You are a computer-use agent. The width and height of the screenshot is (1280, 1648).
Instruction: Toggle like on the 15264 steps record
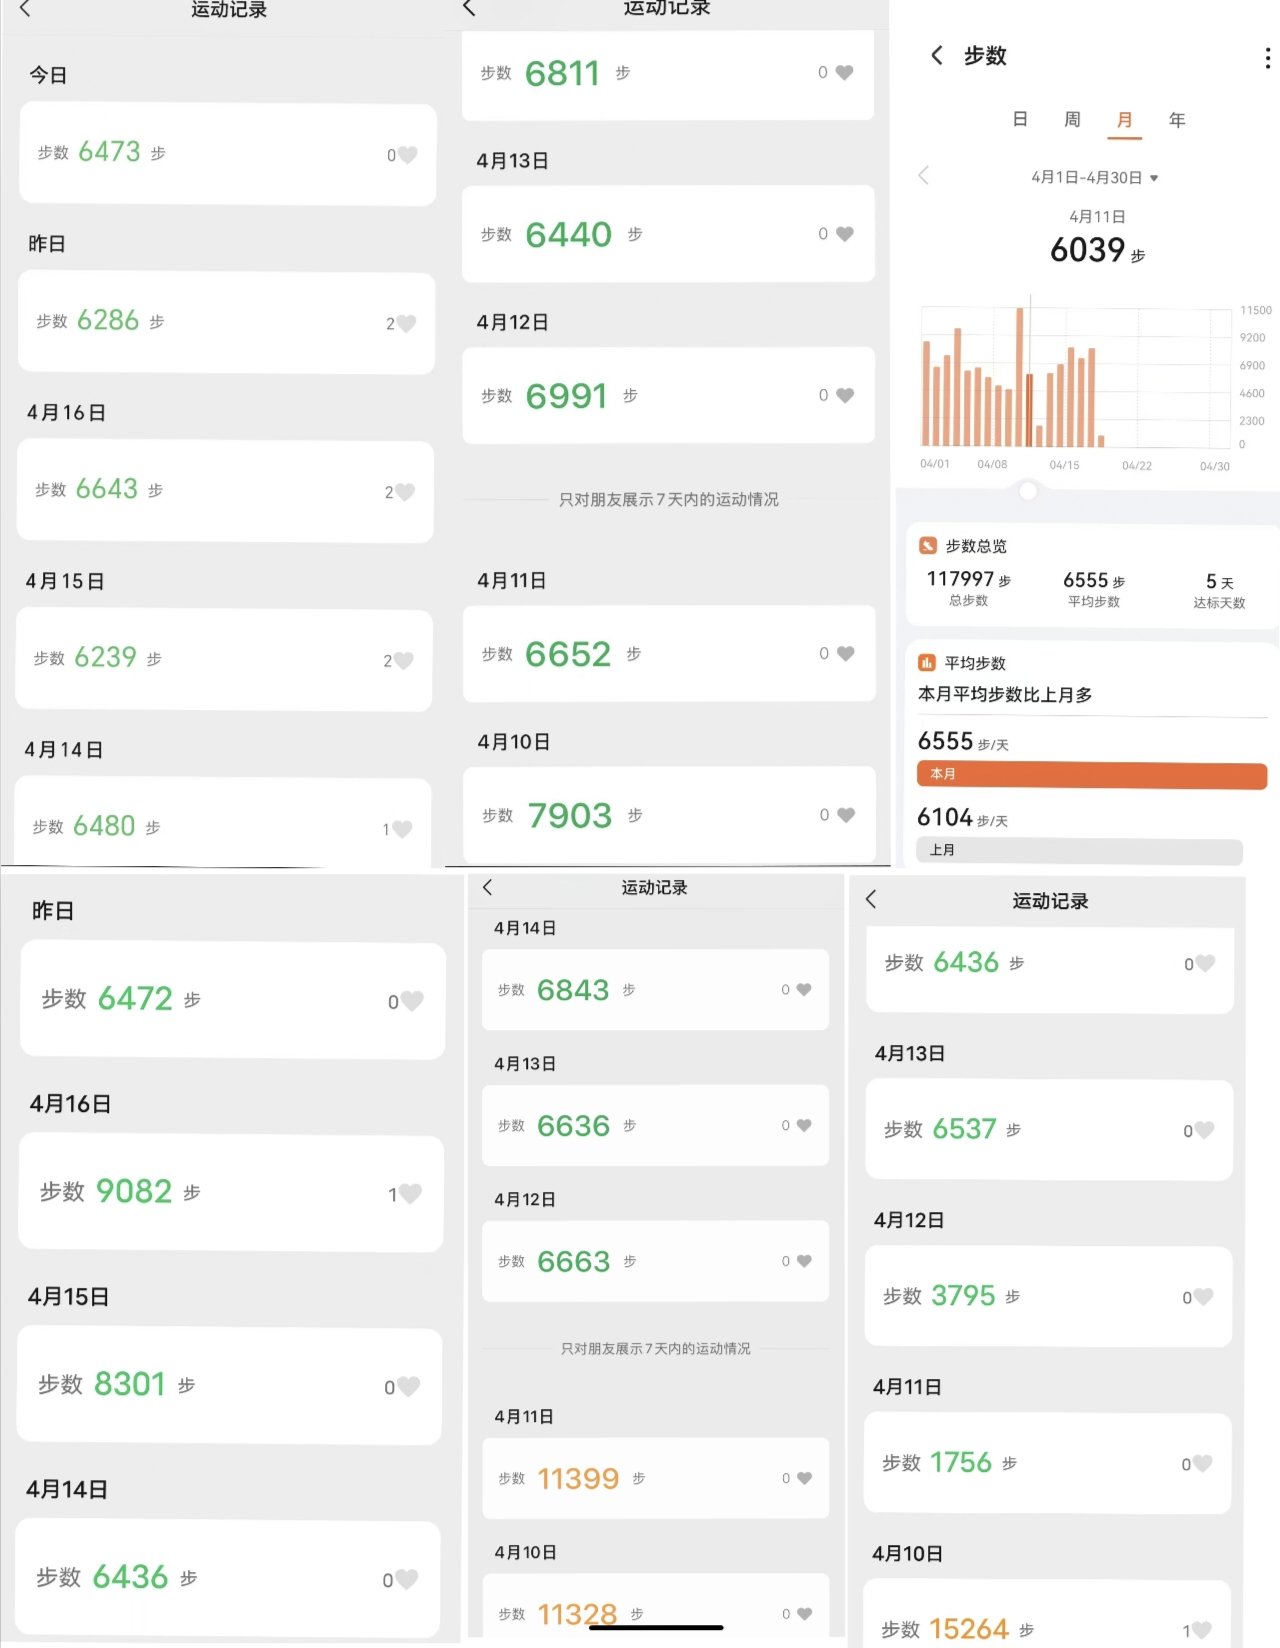(x=1202, y=1630)
